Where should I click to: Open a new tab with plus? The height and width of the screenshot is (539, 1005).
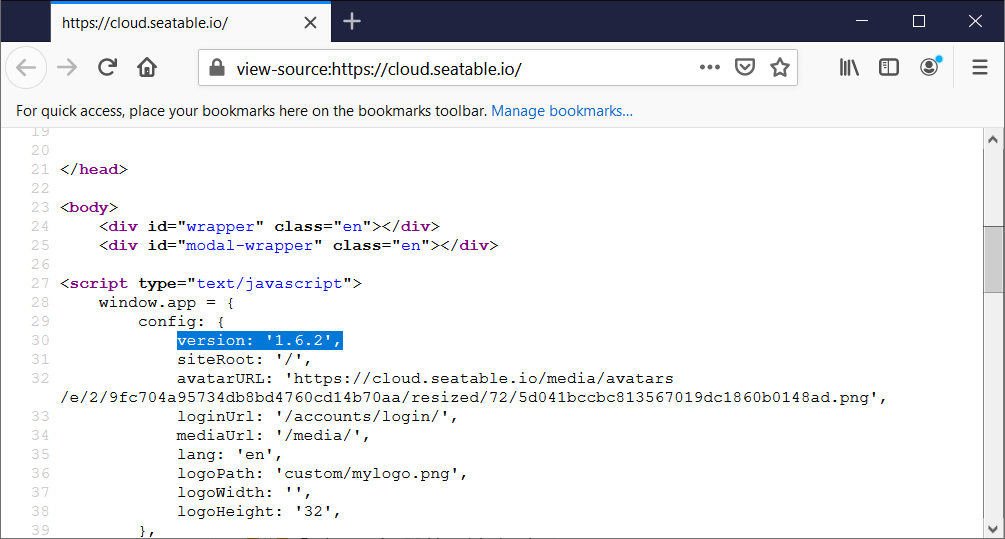352,22
